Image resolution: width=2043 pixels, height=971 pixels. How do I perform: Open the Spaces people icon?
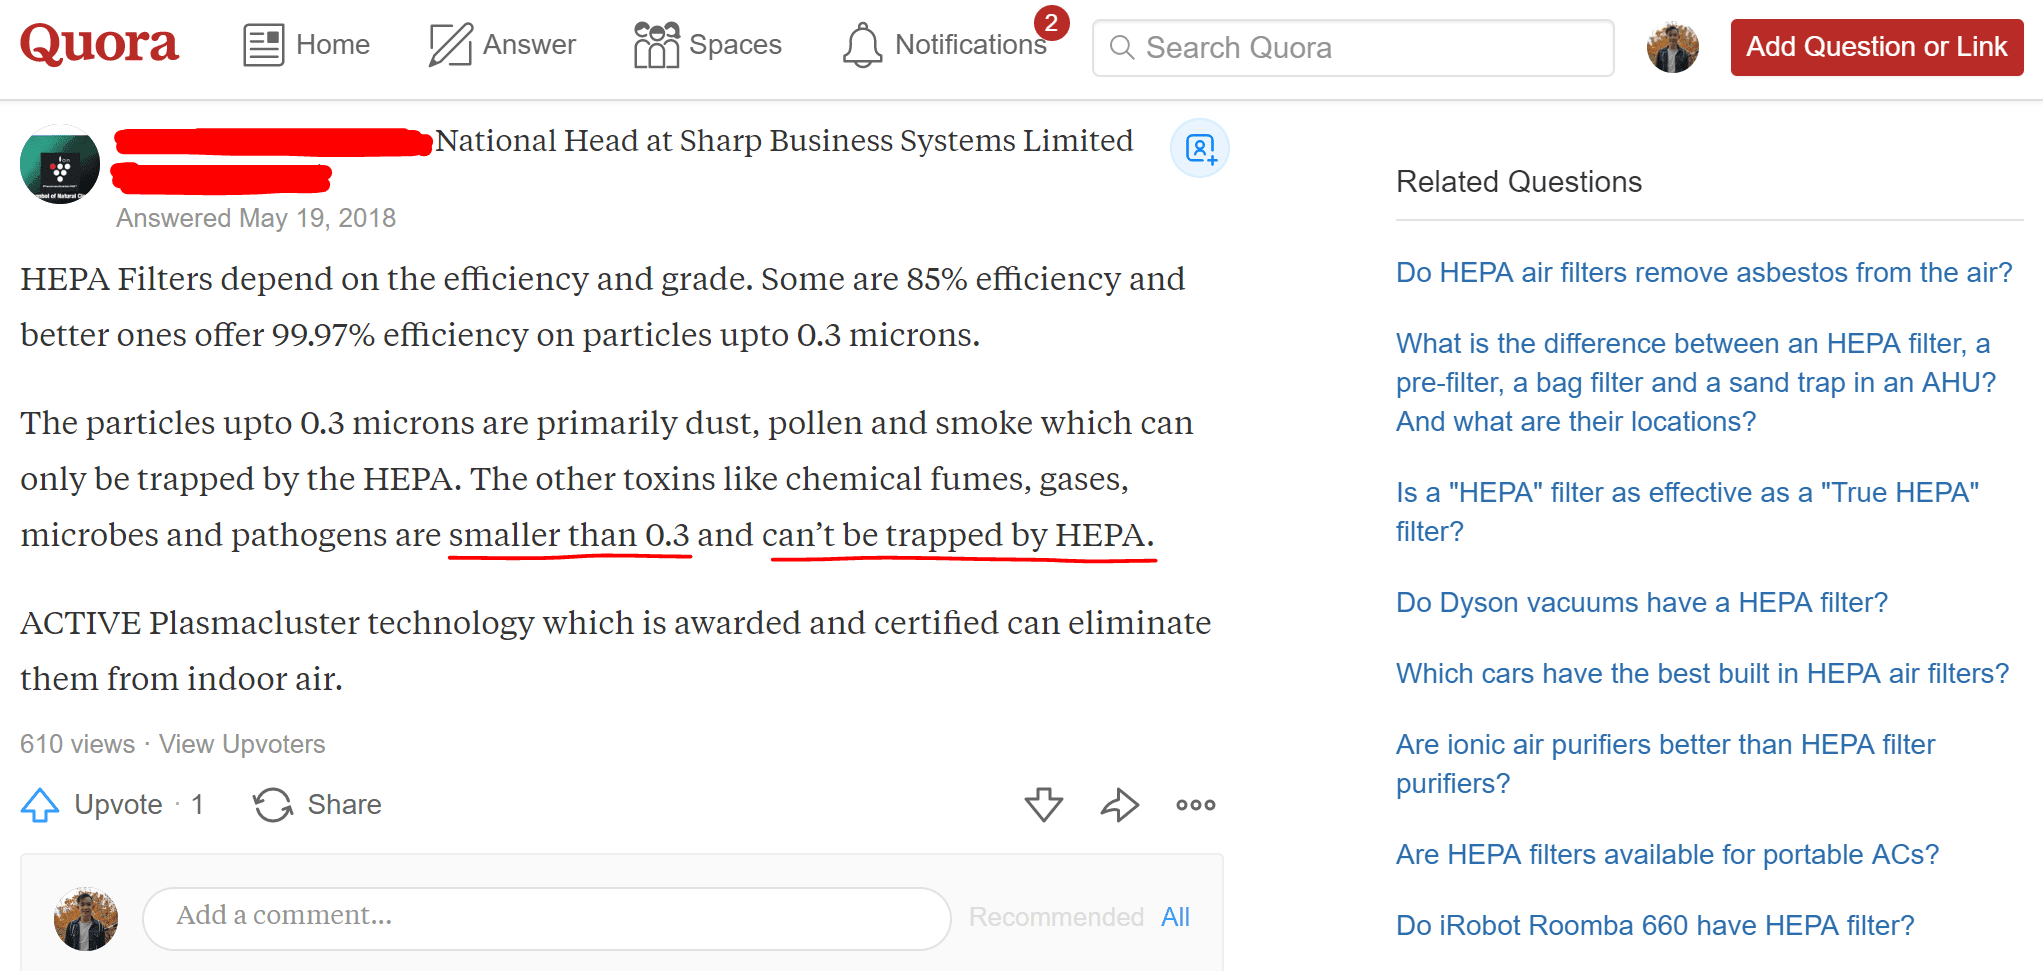pyautogui.click(x=656, y=46)
